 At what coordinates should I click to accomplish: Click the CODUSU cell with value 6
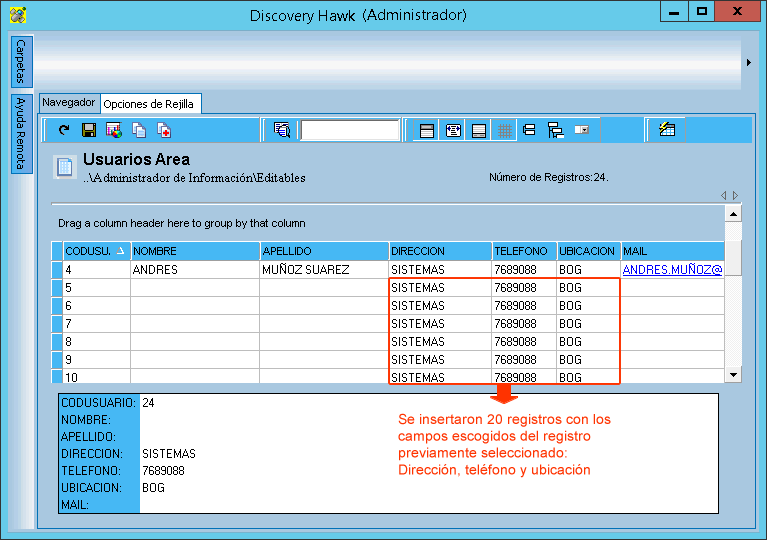97,306
